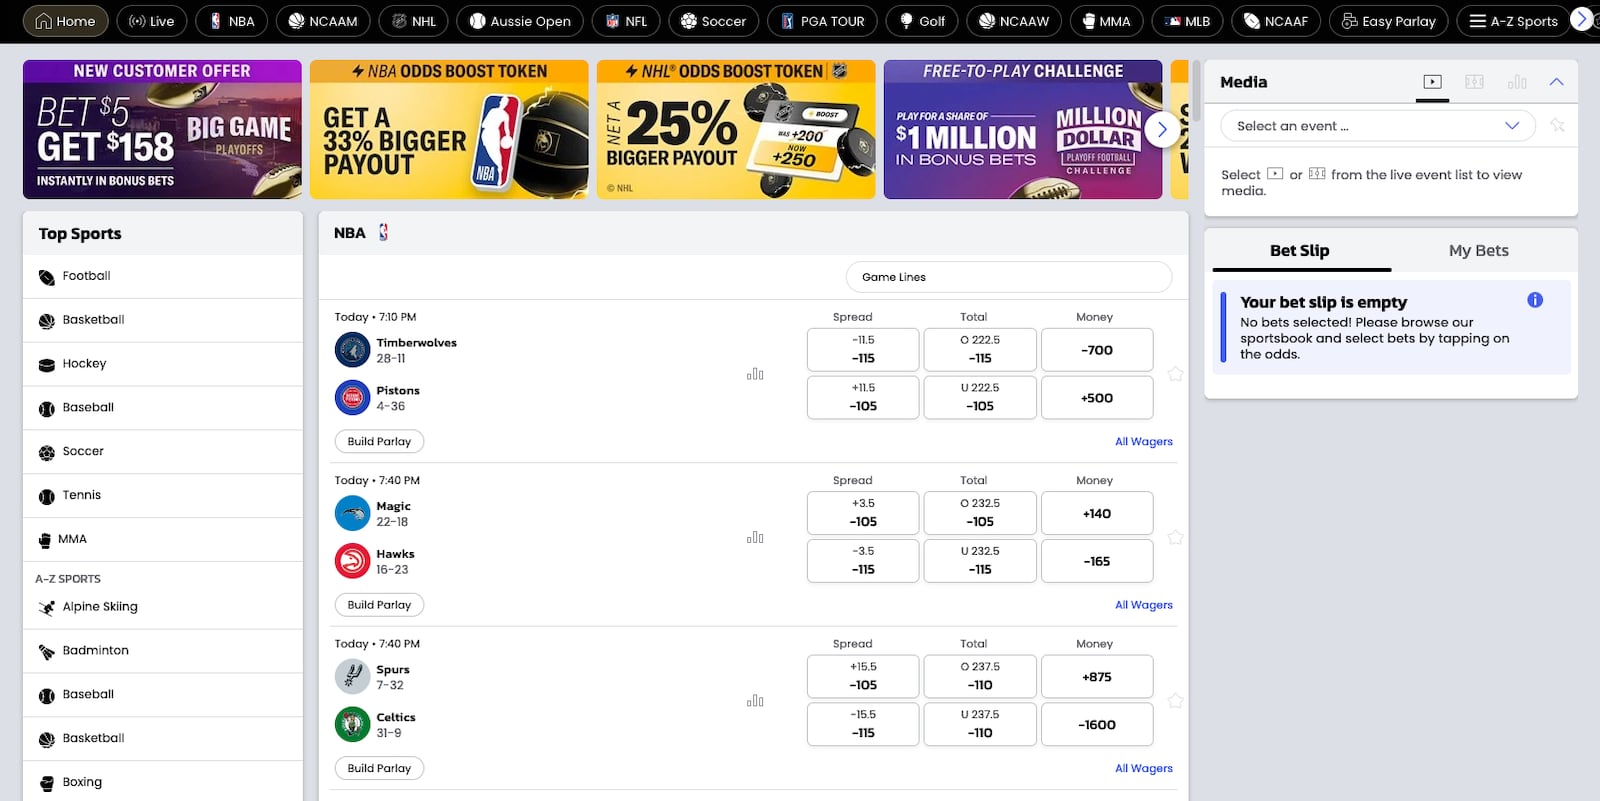Viewport: 1600px width, 801px height.
Task: Open Hockey in the Top Sports list
Action: pyautogui.click(x=162, y=364)
